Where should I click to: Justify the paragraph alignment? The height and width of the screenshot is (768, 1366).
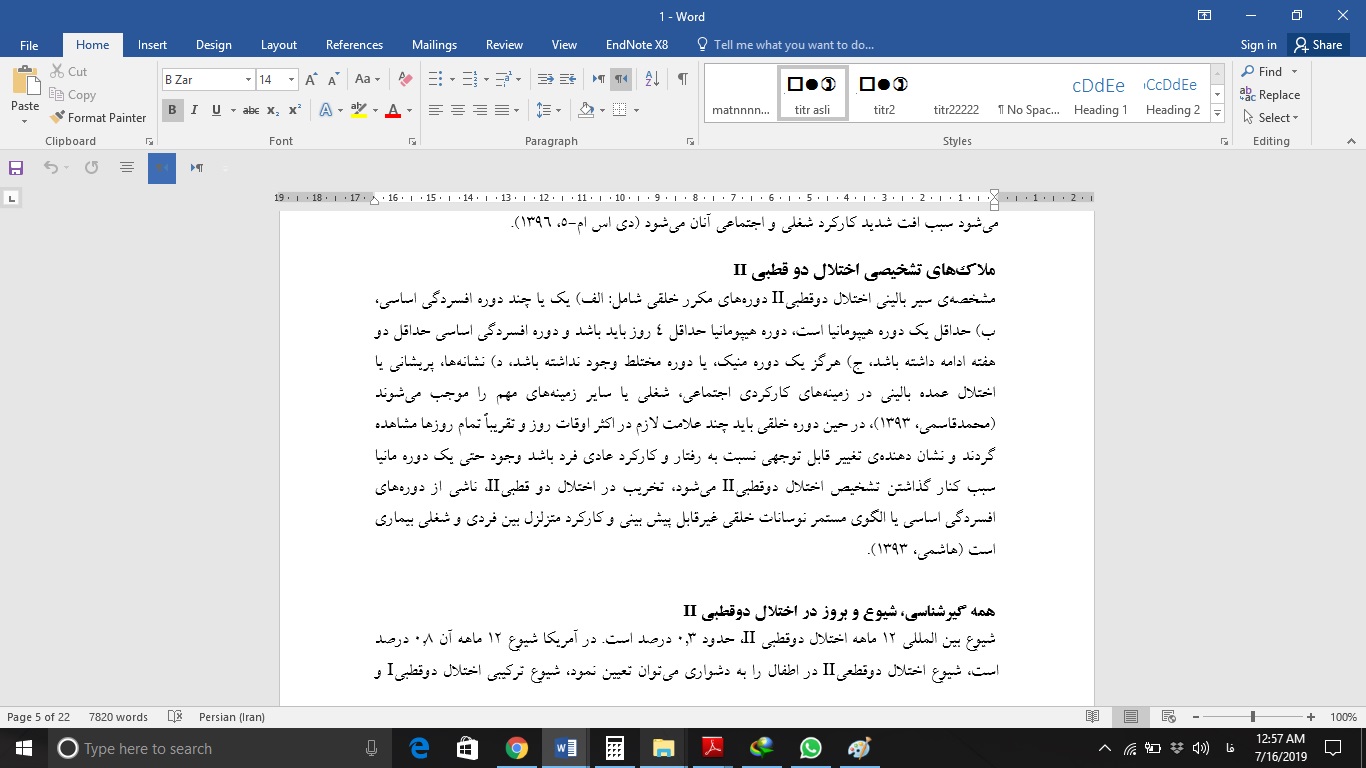point(501,110)
